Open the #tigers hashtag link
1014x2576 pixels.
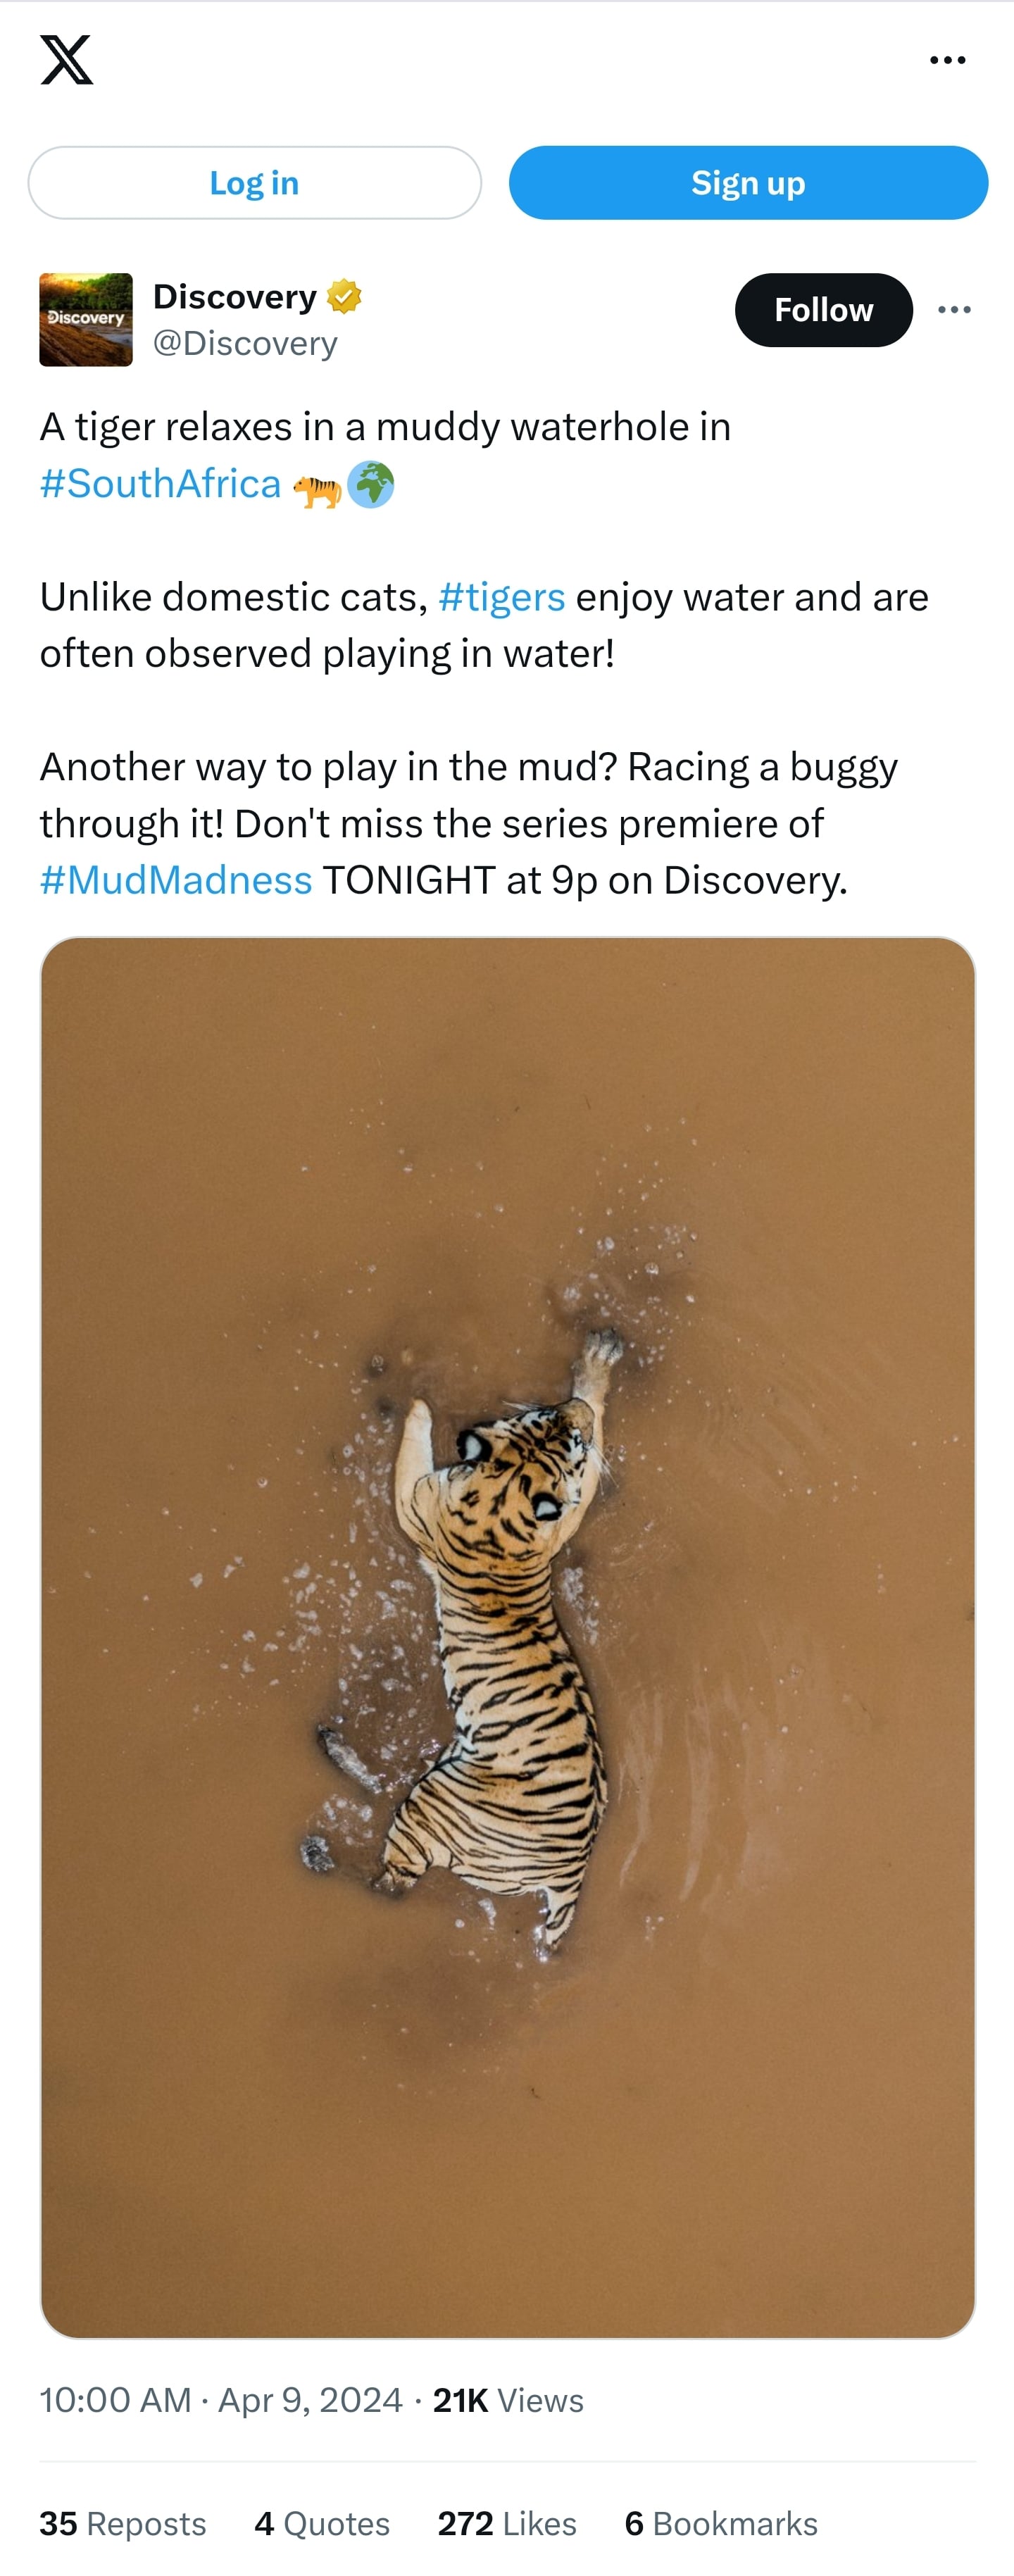click(x=502, y=597)
